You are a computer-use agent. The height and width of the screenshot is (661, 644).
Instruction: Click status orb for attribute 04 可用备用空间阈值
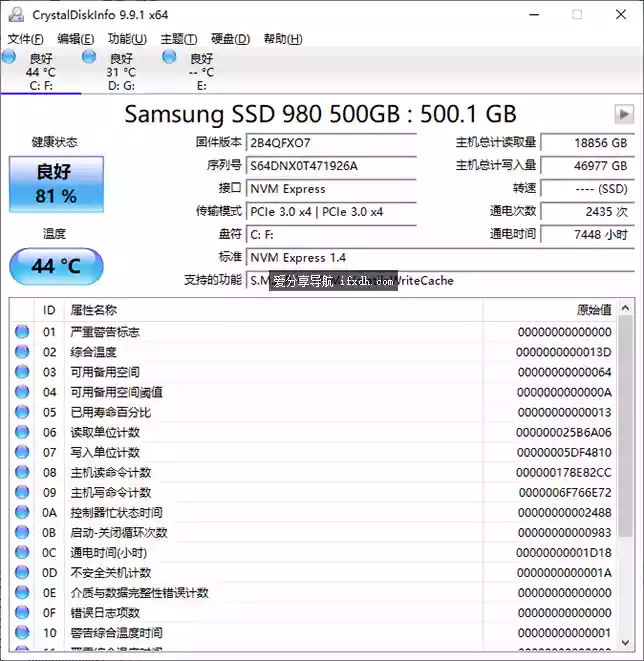[22, 392]
